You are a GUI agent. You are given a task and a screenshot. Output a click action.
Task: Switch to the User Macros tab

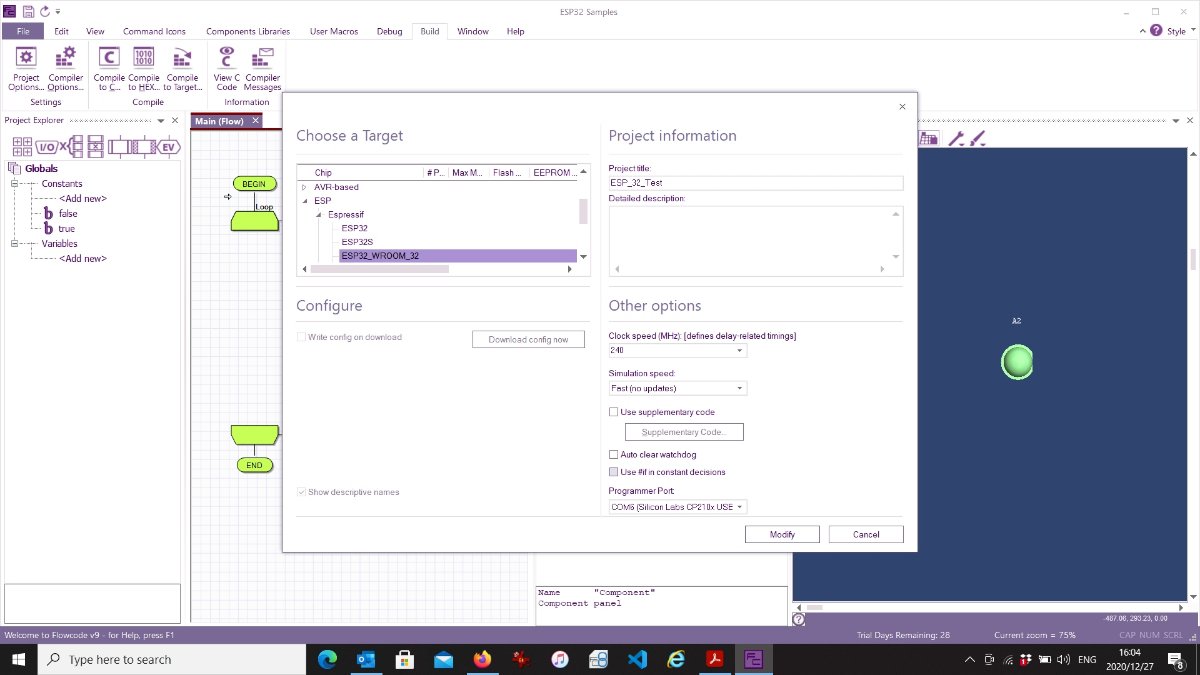333,31
